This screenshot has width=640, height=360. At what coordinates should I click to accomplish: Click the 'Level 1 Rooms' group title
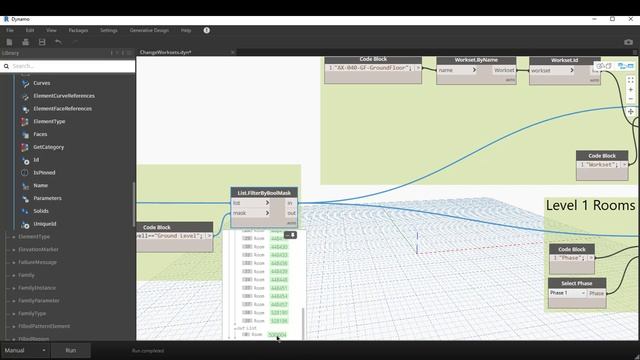click(x=590, y=205)
